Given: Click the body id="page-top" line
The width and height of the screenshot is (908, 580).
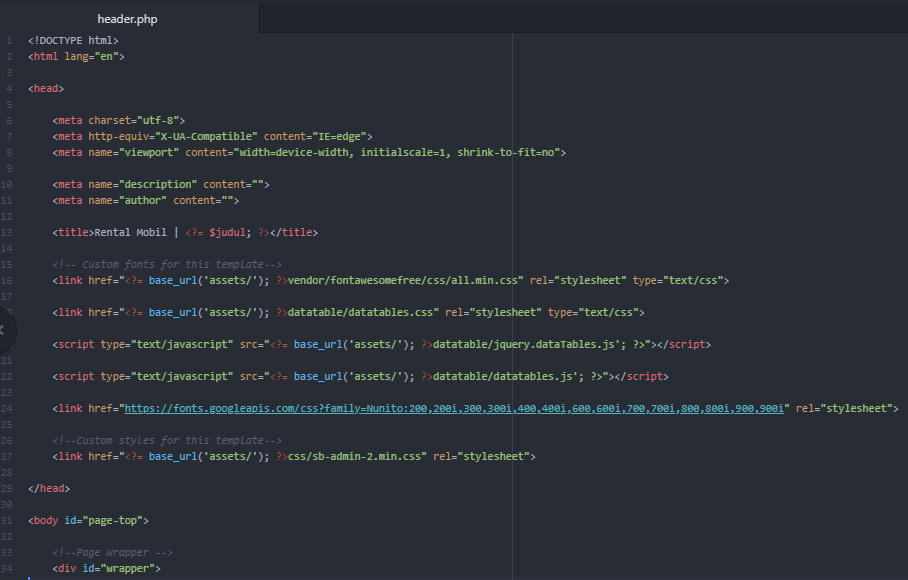Looking at the screenshot, I should point(88,520).
